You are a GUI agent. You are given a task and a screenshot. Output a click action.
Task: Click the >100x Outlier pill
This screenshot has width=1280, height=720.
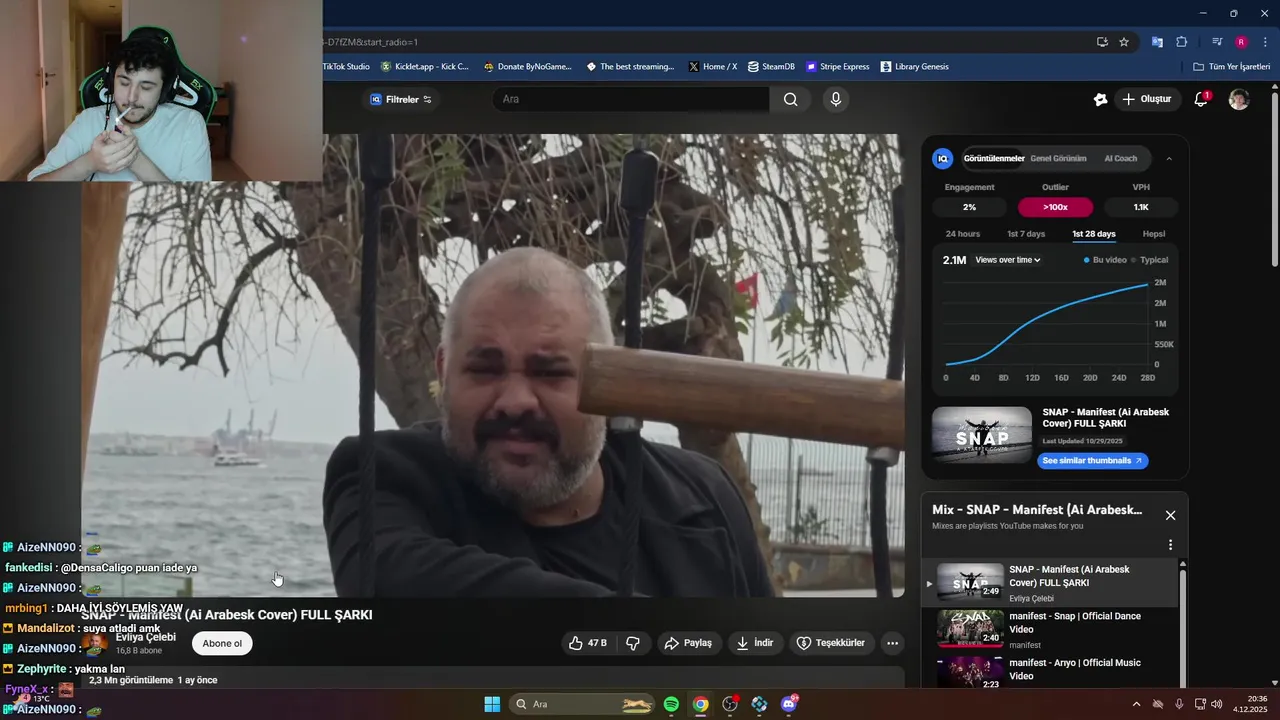(x=1055, y=207)
